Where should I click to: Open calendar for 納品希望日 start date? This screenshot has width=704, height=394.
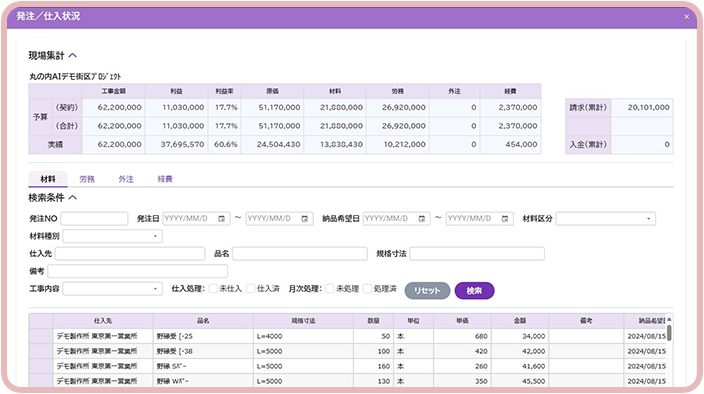[x=422, y=219]
